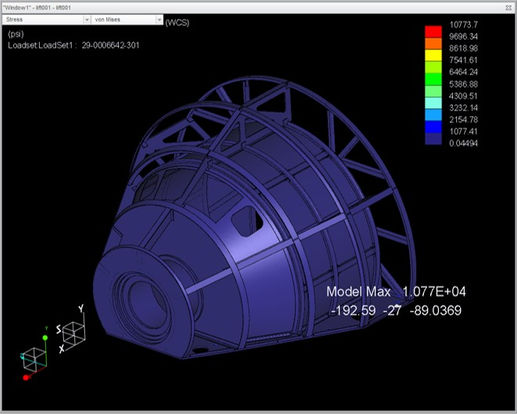The image size is (517, 414).
Task: Click the (WCS) coordinate system label
Action: click(x=177, y=23)
